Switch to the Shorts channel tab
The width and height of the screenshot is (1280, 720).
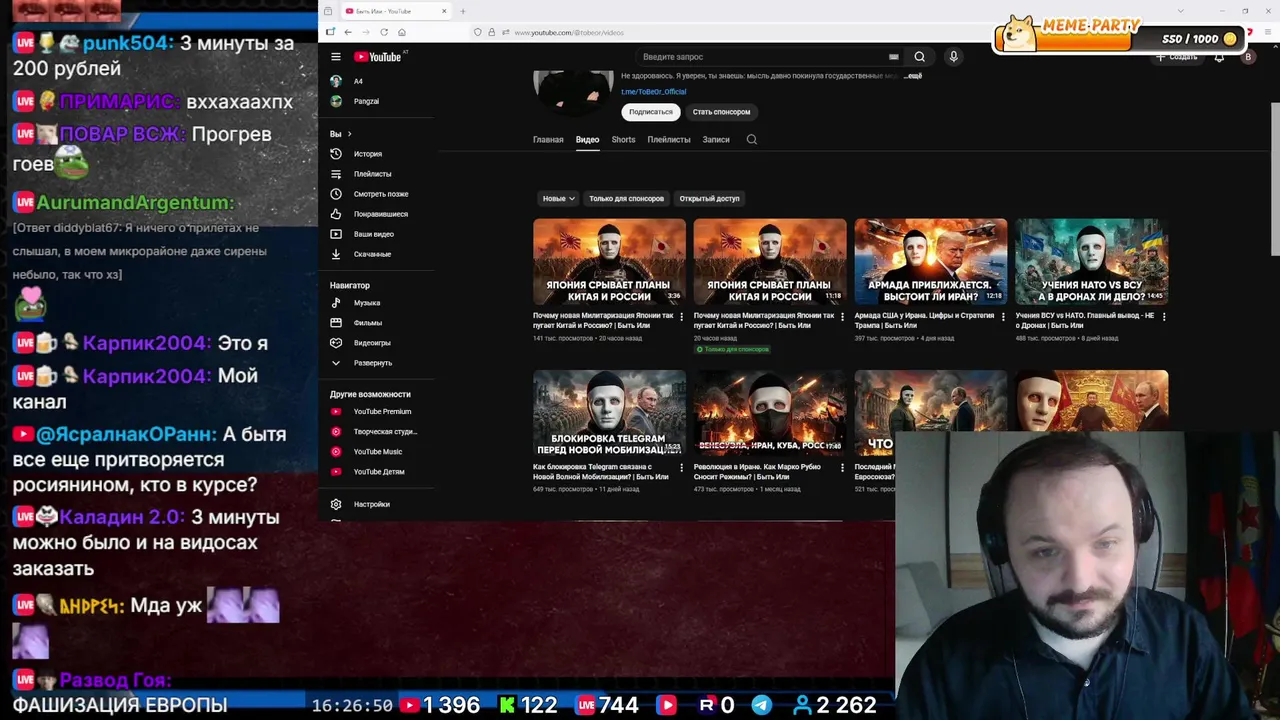(623, 140)
